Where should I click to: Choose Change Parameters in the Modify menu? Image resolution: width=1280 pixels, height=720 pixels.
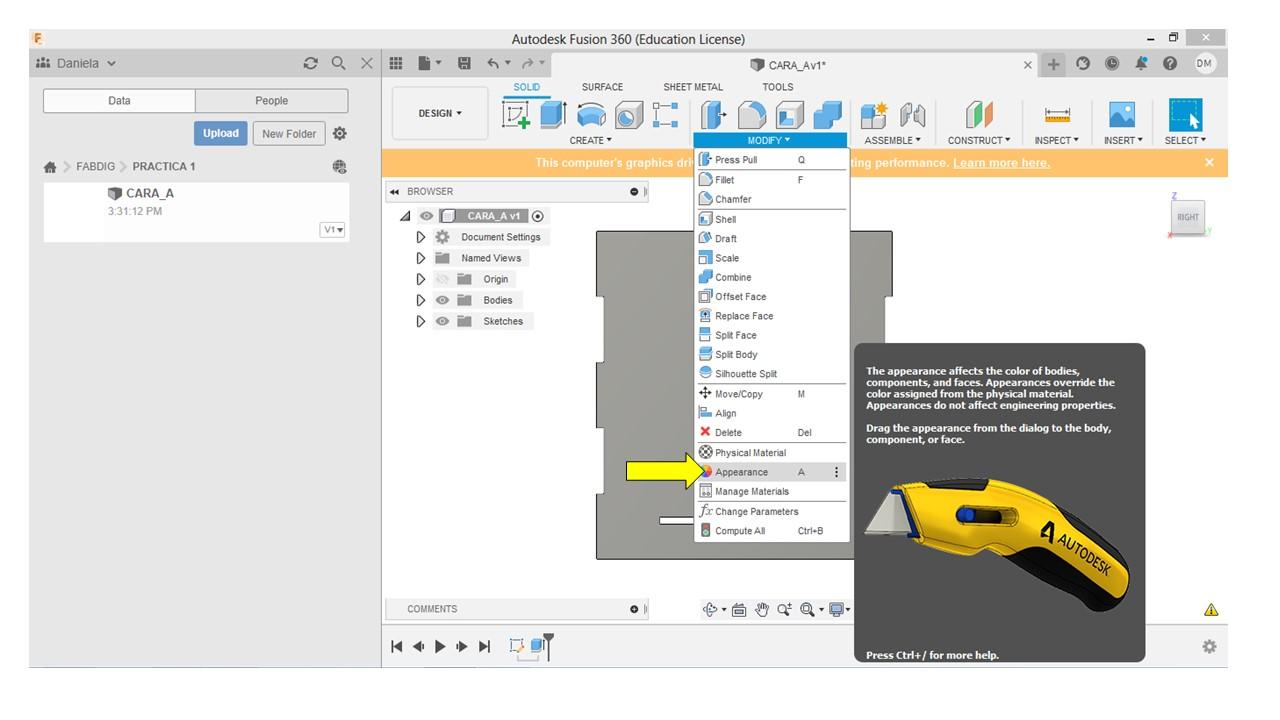(x=771, y=511)
